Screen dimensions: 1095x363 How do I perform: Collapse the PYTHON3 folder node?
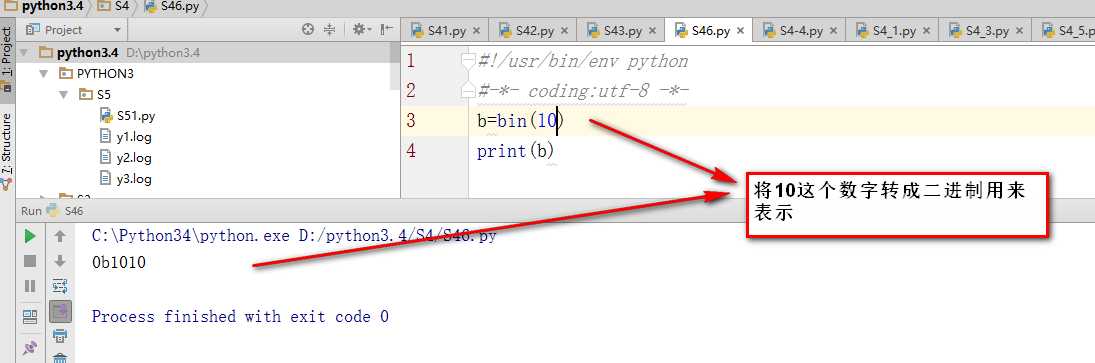point(44,73)
